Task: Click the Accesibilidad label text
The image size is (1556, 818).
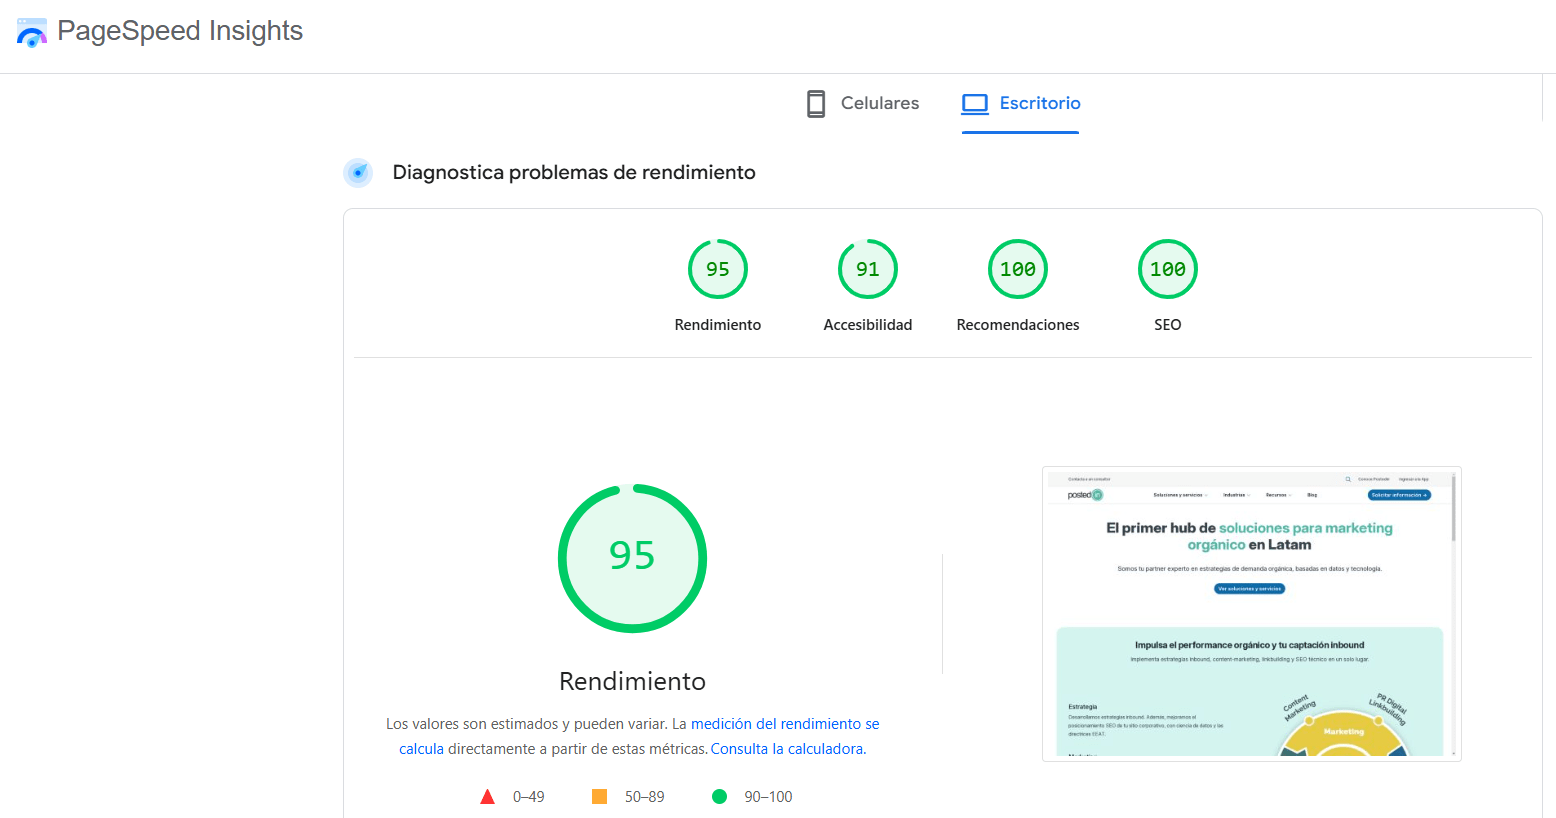Action: click(x=868, y=325)
